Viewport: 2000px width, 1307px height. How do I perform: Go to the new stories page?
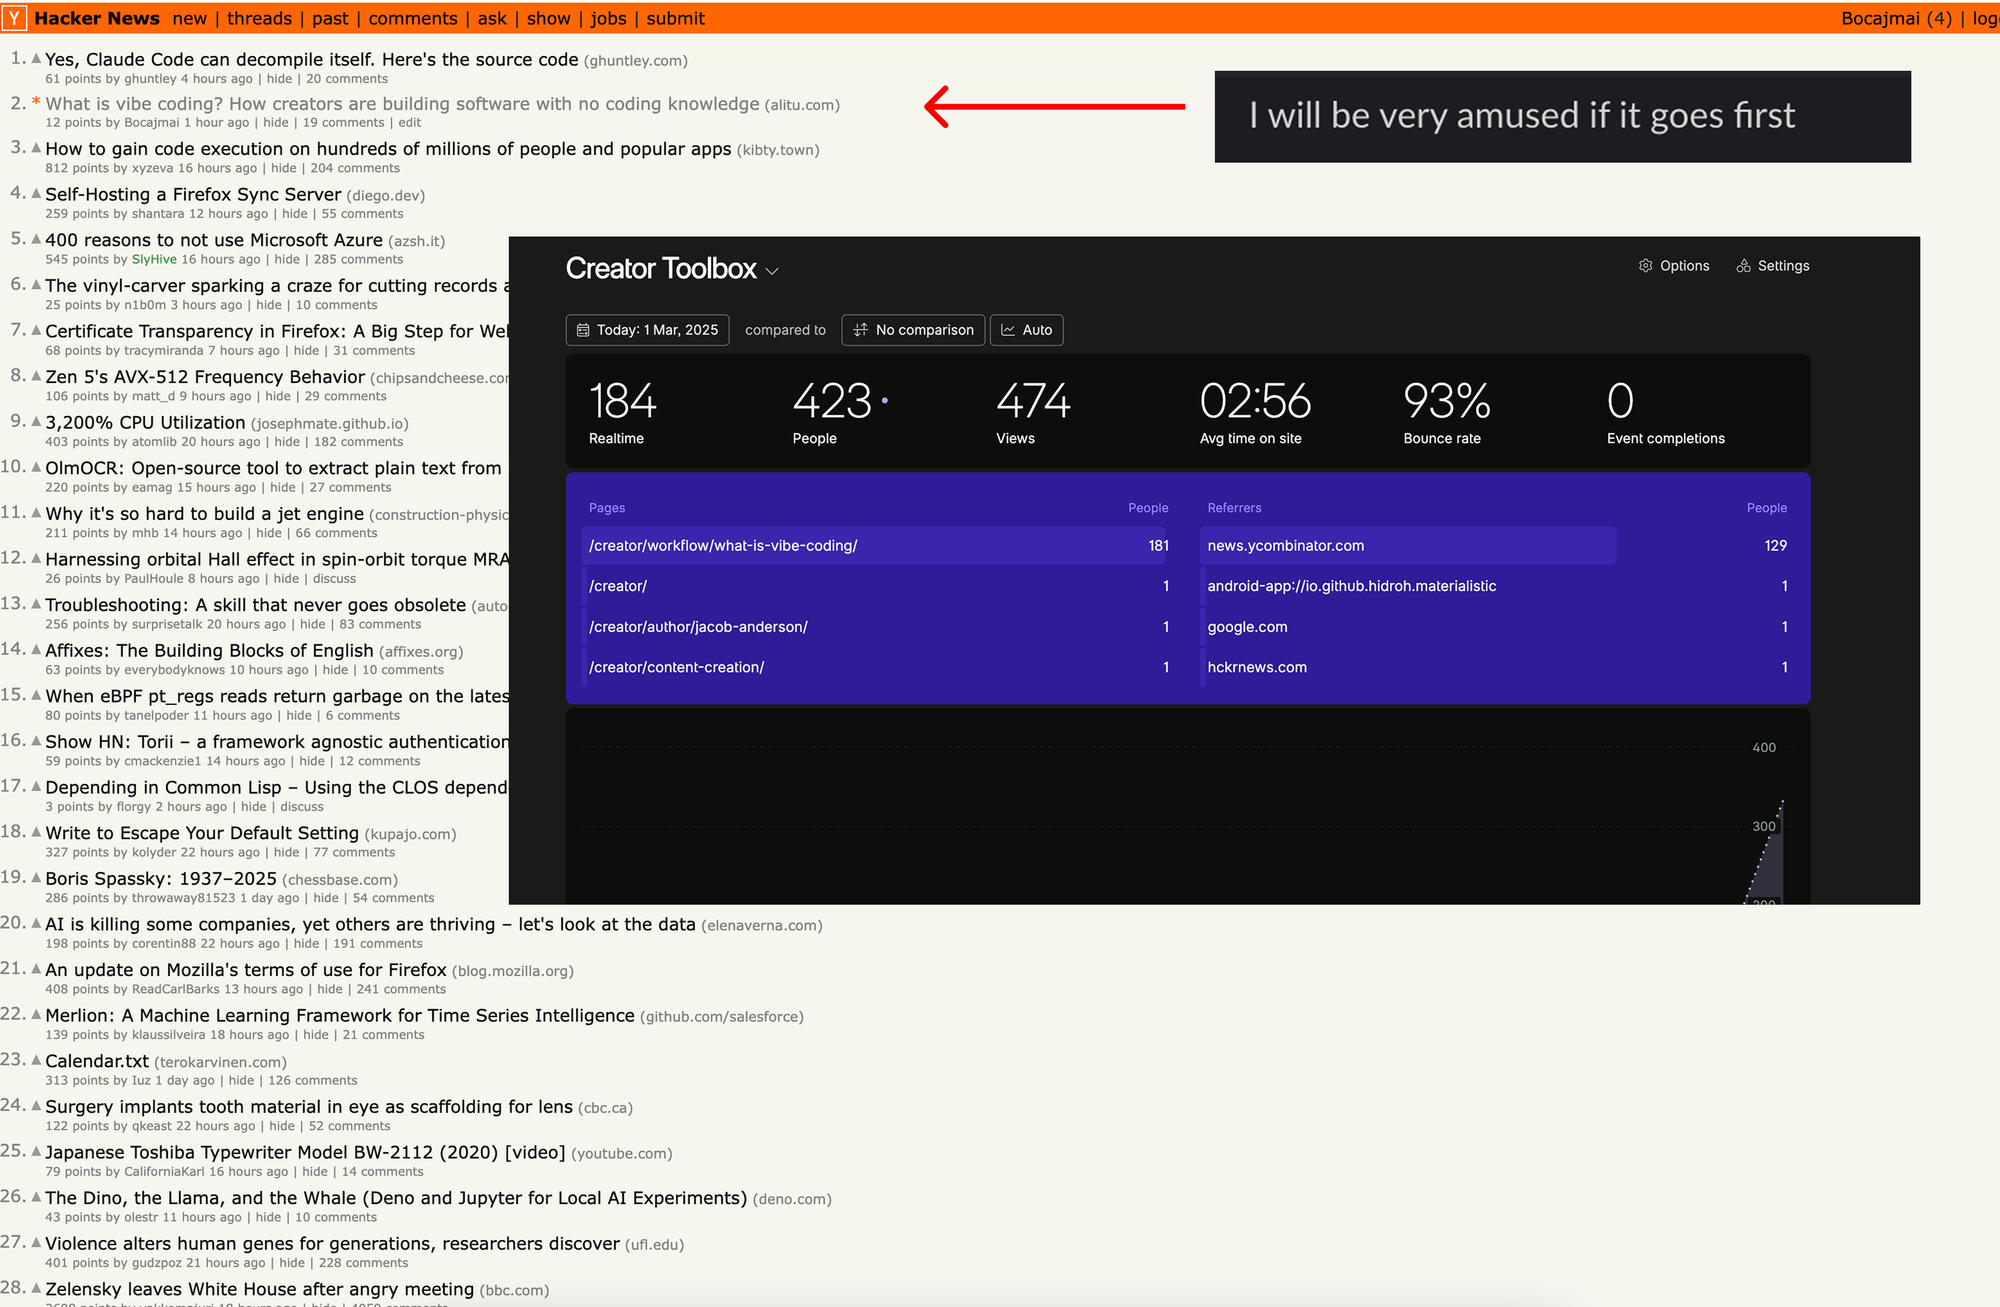(x=189, y=18)
